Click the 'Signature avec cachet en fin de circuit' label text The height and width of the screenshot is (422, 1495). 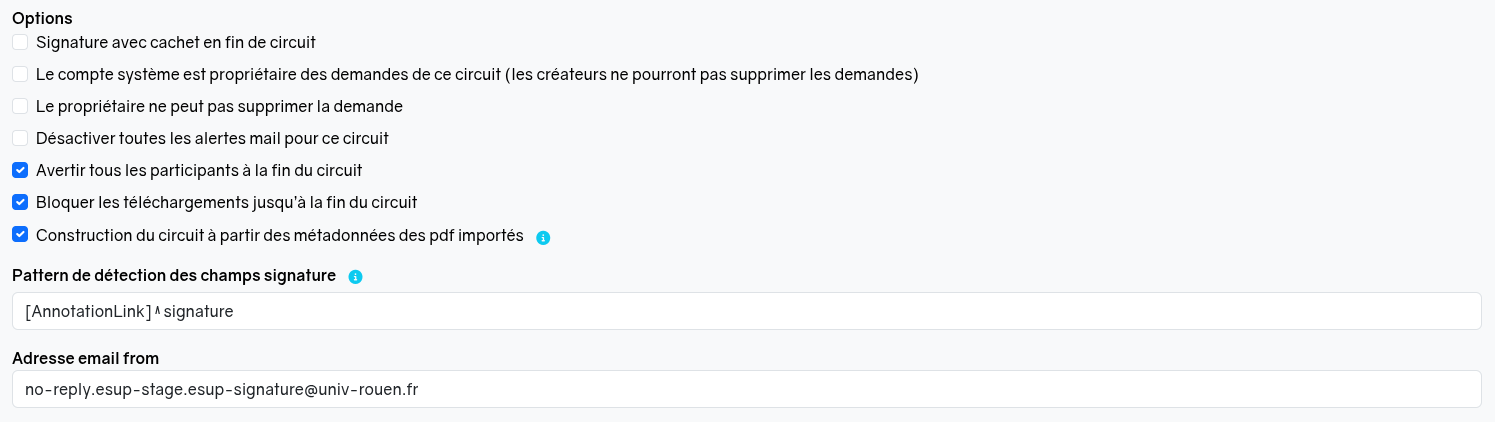tap(175, 42)
